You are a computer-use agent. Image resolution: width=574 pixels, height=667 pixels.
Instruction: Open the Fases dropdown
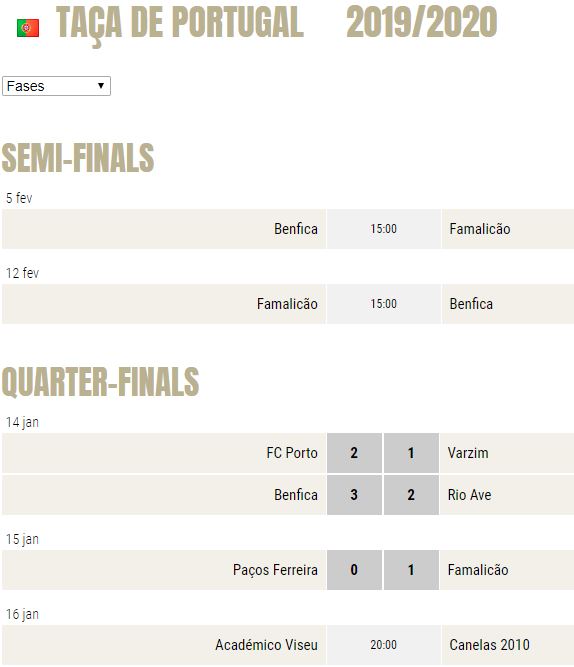click(x=56, y=86)
